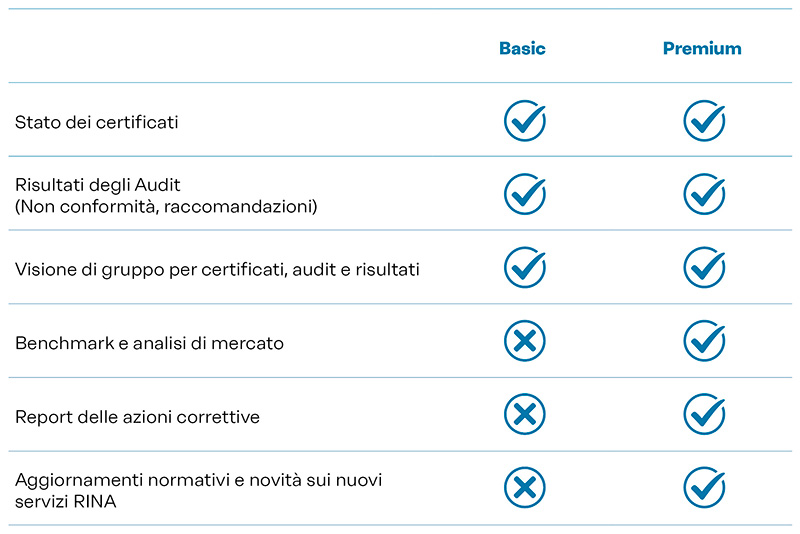Click 'Benchmark e analisi di mercato' text

[149, 343]
